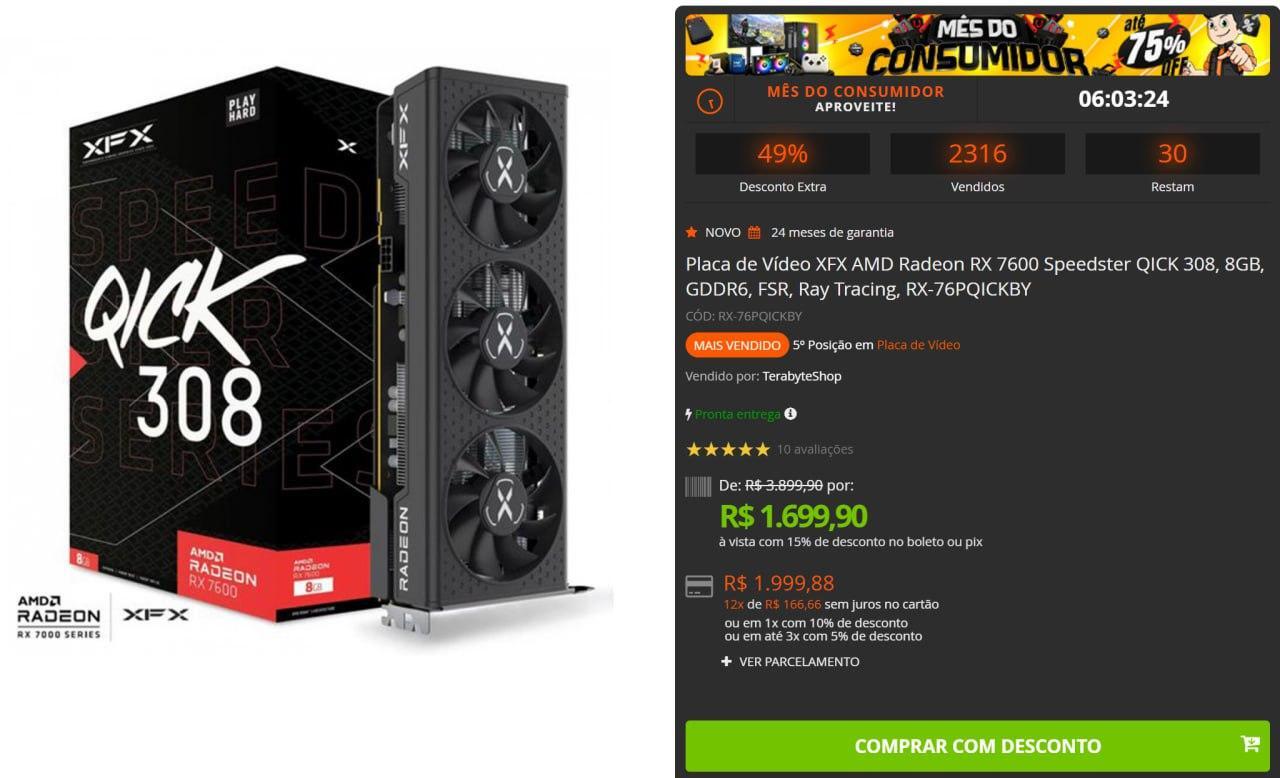
Task: Click the 49% Desconto Extra box
Action: (x=782, y=165)
